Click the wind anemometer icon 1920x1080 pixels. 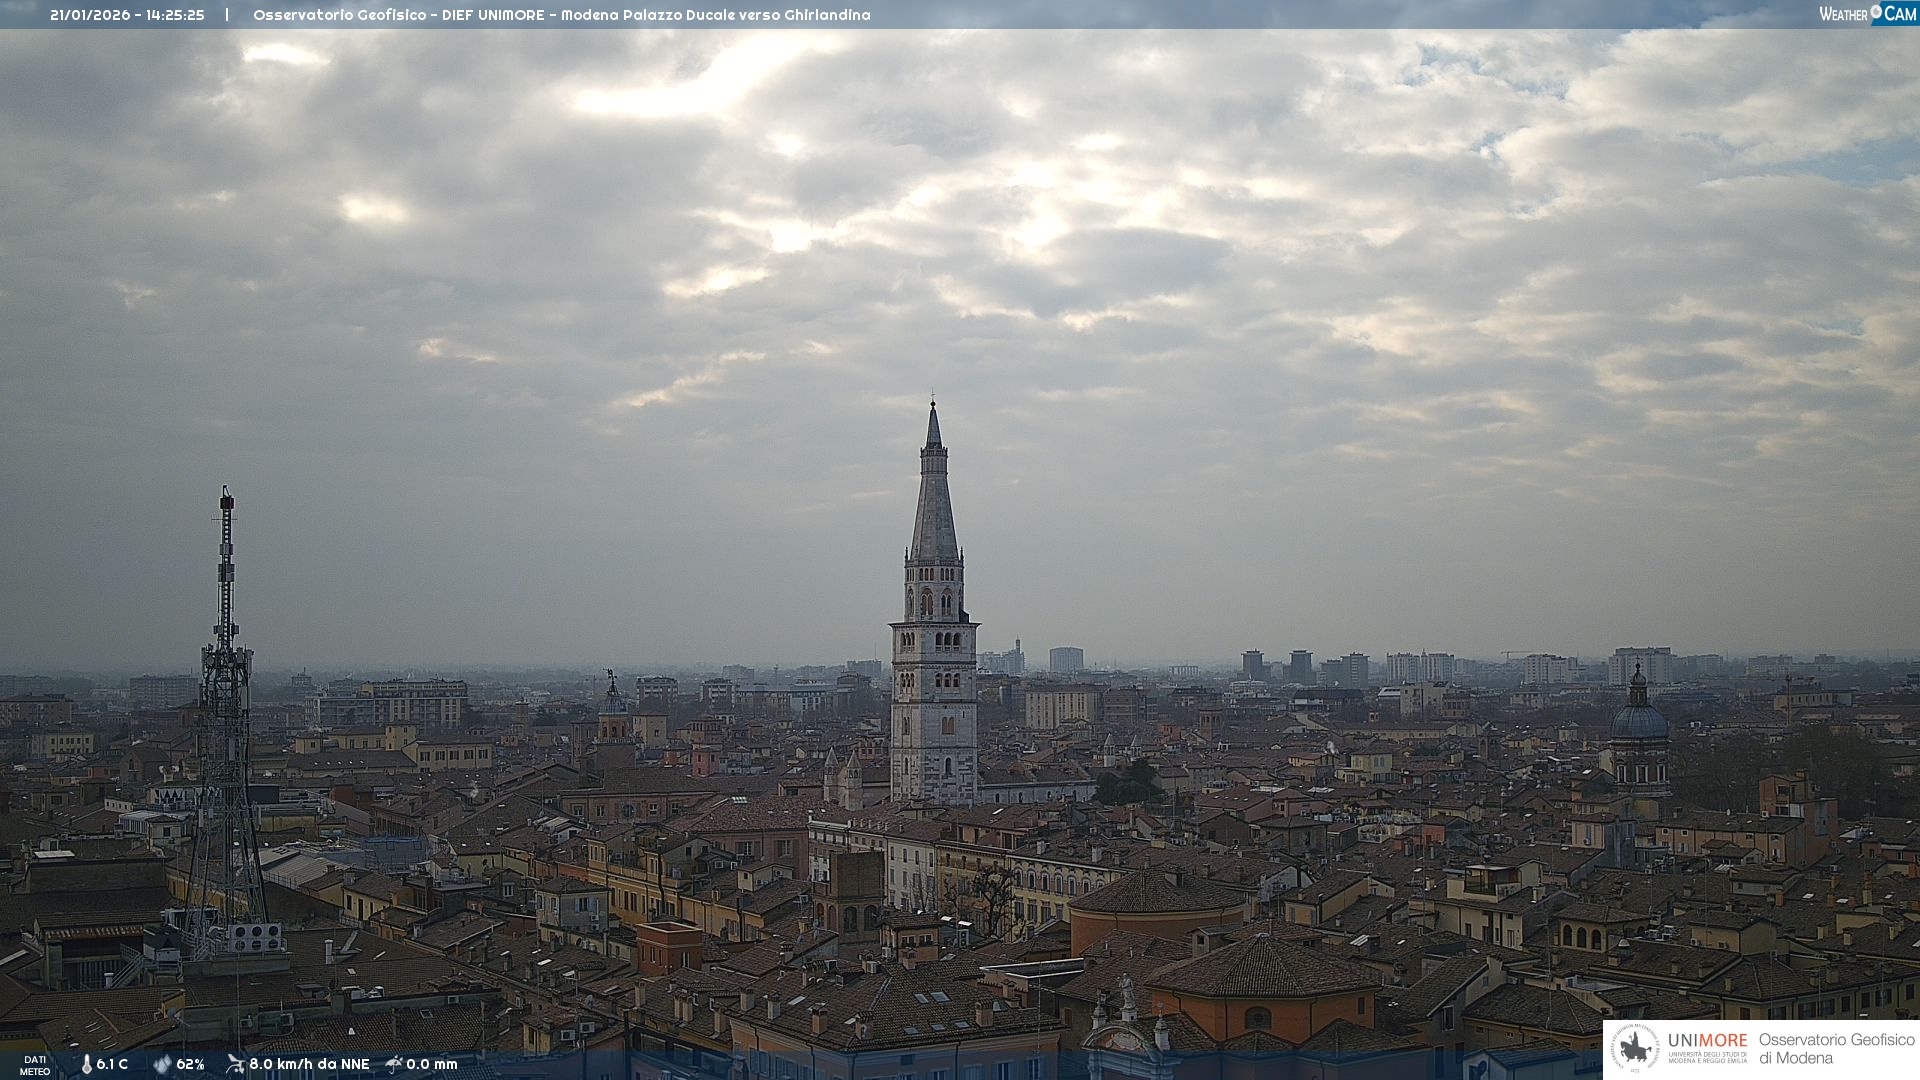[x=235, y=1064]
